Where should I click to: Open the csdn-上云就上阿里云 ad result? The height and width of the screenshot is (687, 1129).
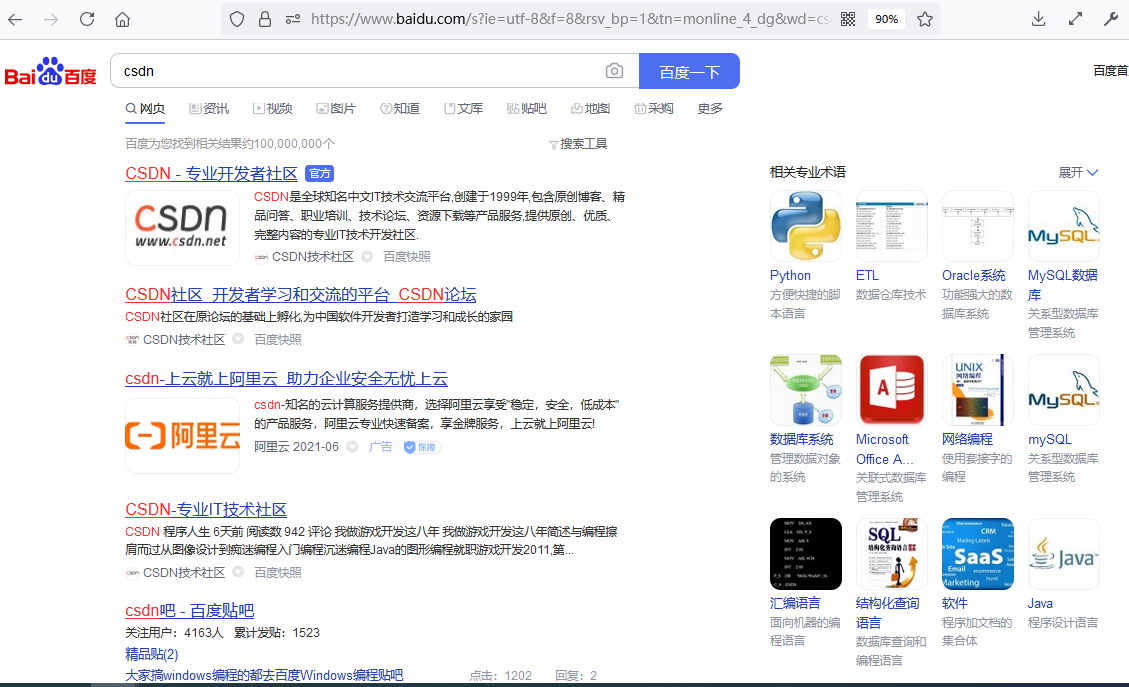(287, 379)
